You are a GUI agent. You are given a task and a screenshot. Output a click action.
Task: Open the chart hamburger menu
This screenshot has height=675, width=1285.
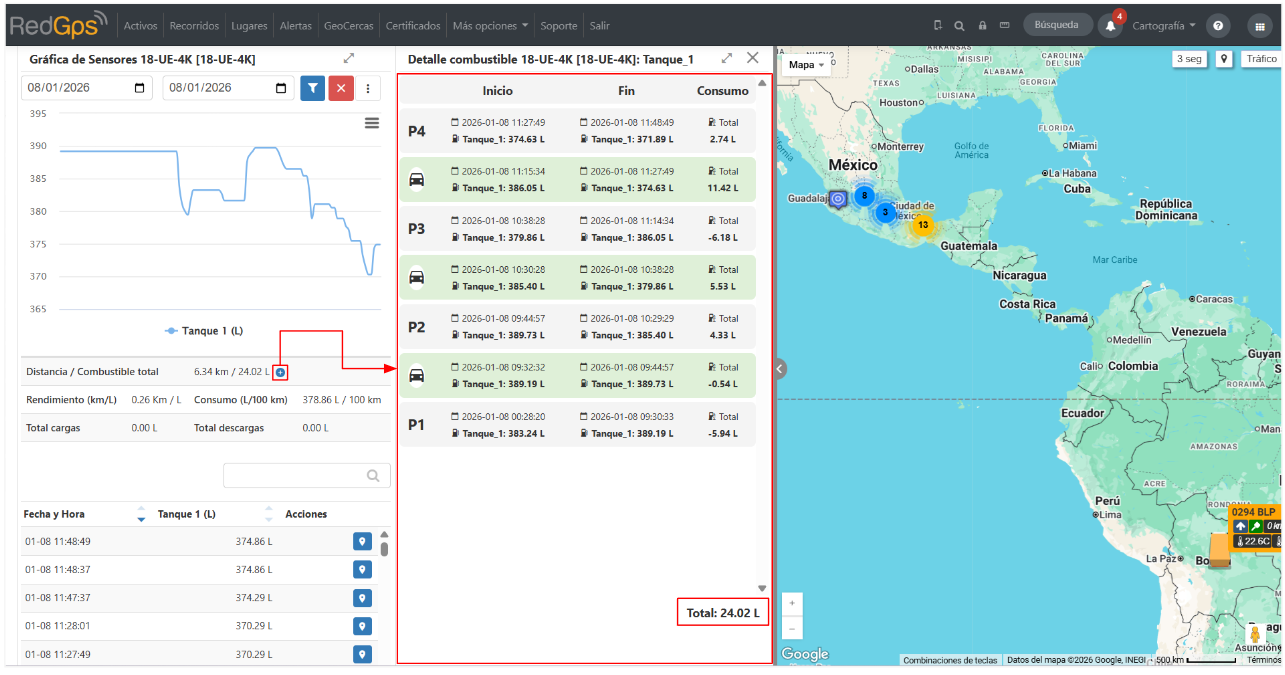coord(372,123)
